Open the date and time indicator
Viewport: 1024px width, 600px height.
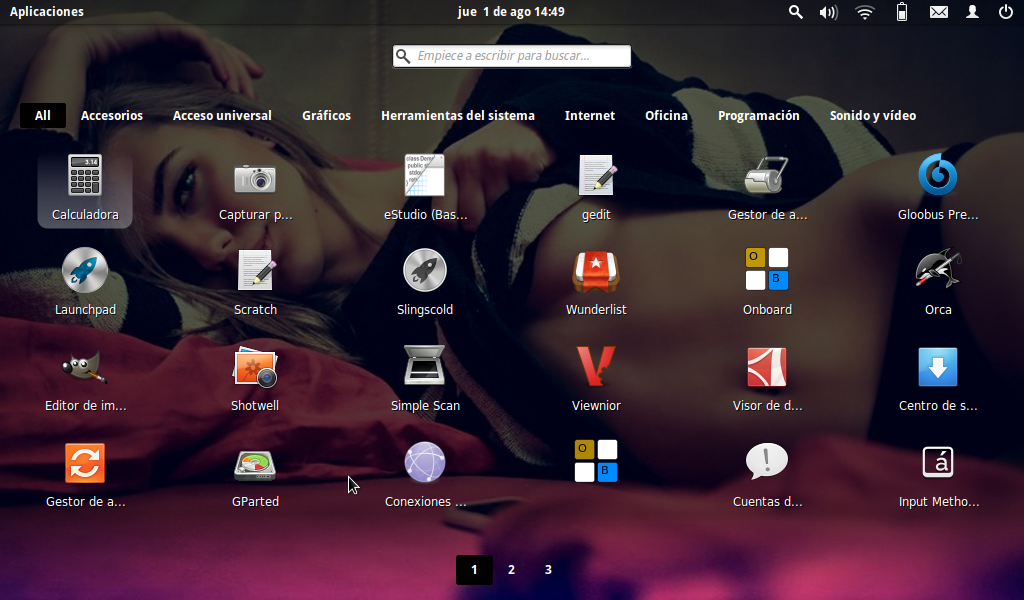511,12
